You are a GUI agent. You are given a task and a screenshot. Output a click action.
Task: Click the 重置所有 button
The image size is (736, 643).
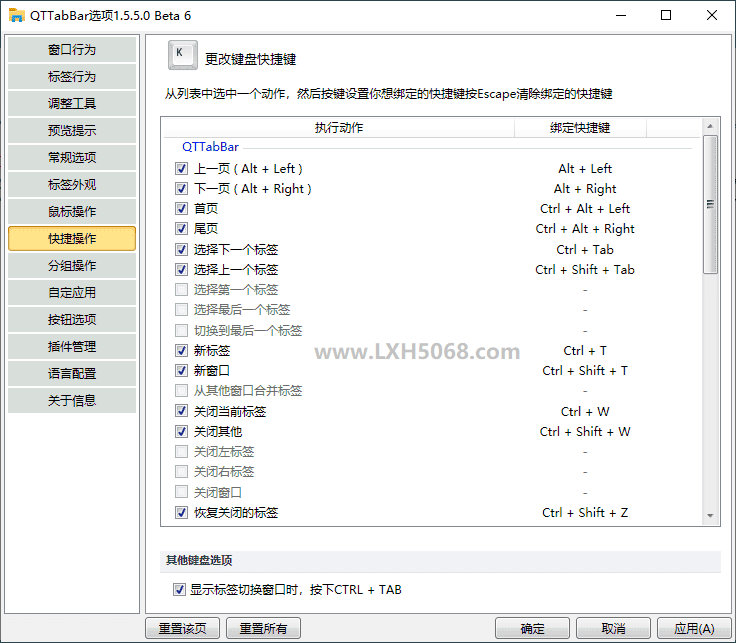point(263,628)
